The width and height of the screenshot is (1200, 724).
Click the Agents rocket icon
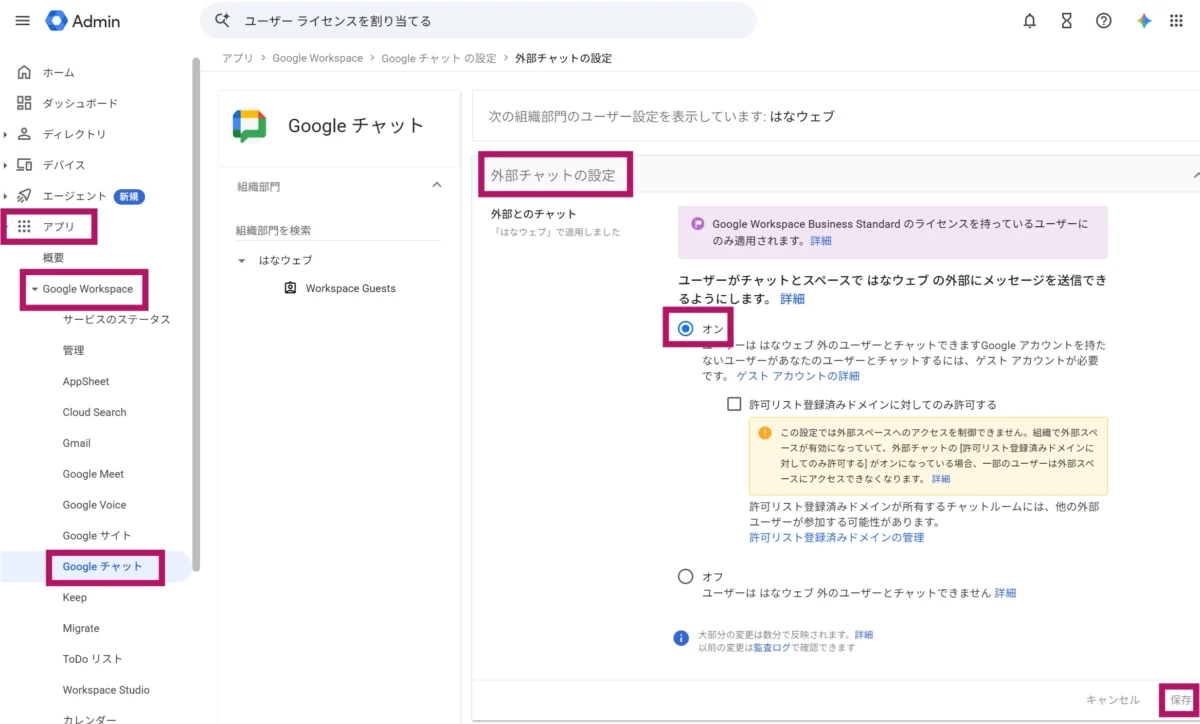tap(25, 196)
